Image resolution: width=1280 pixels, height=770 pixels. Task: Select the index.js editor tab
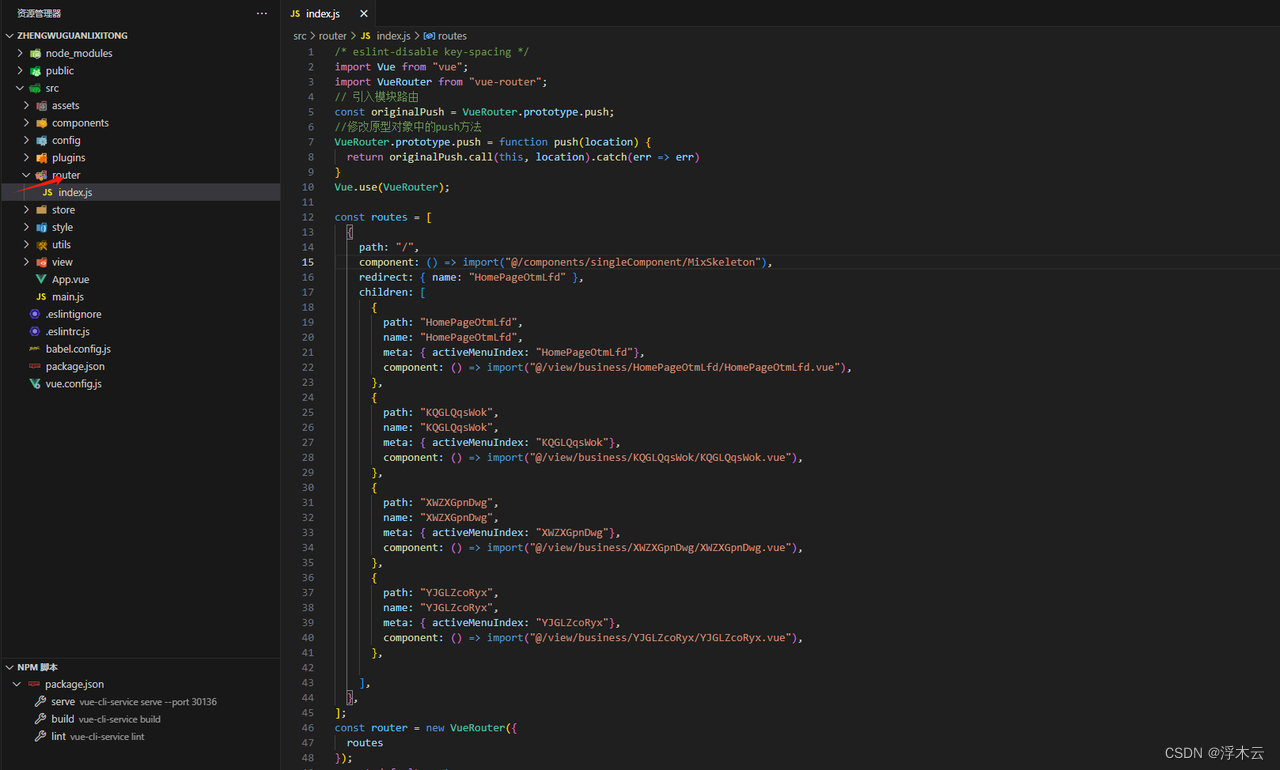click(329, 14)
